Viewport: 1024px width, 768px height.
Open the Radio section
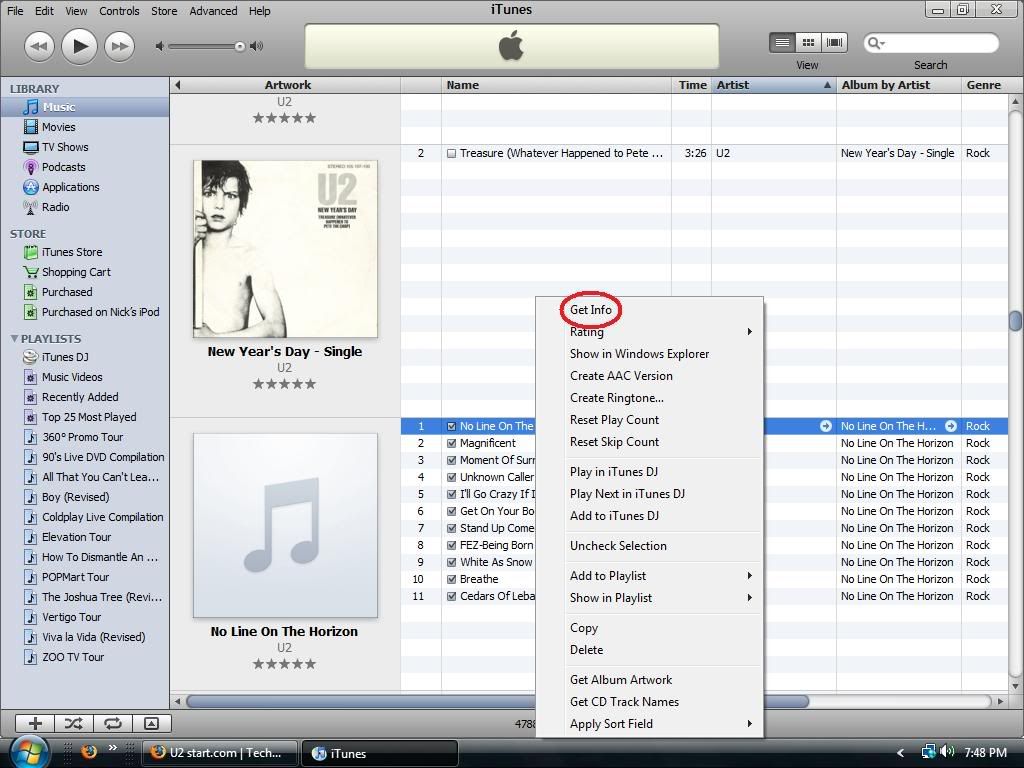(x=56, y=207)
